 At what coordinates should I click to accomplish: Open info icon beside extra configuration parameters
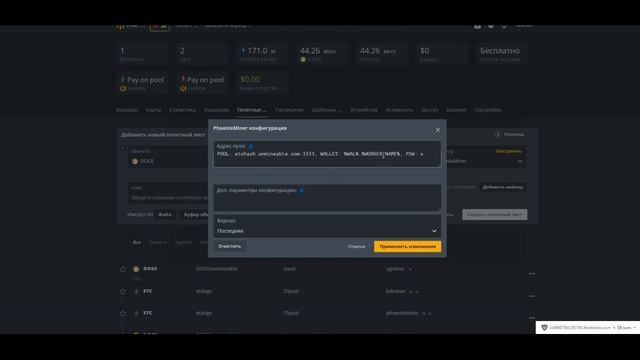[x=302, y=191]
